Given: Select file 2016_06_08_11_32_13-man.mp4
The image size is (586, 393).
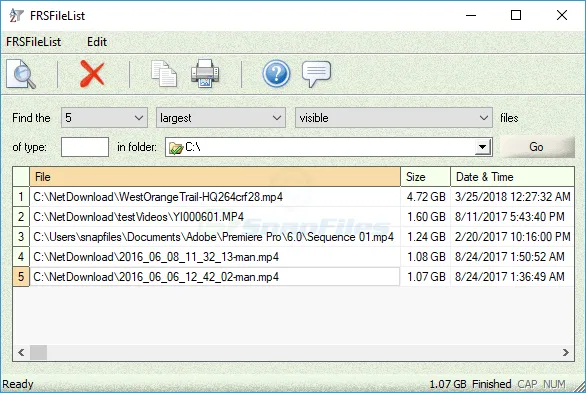Looking at the screenshot, I should pyautogui.click(x=215, y=257).
